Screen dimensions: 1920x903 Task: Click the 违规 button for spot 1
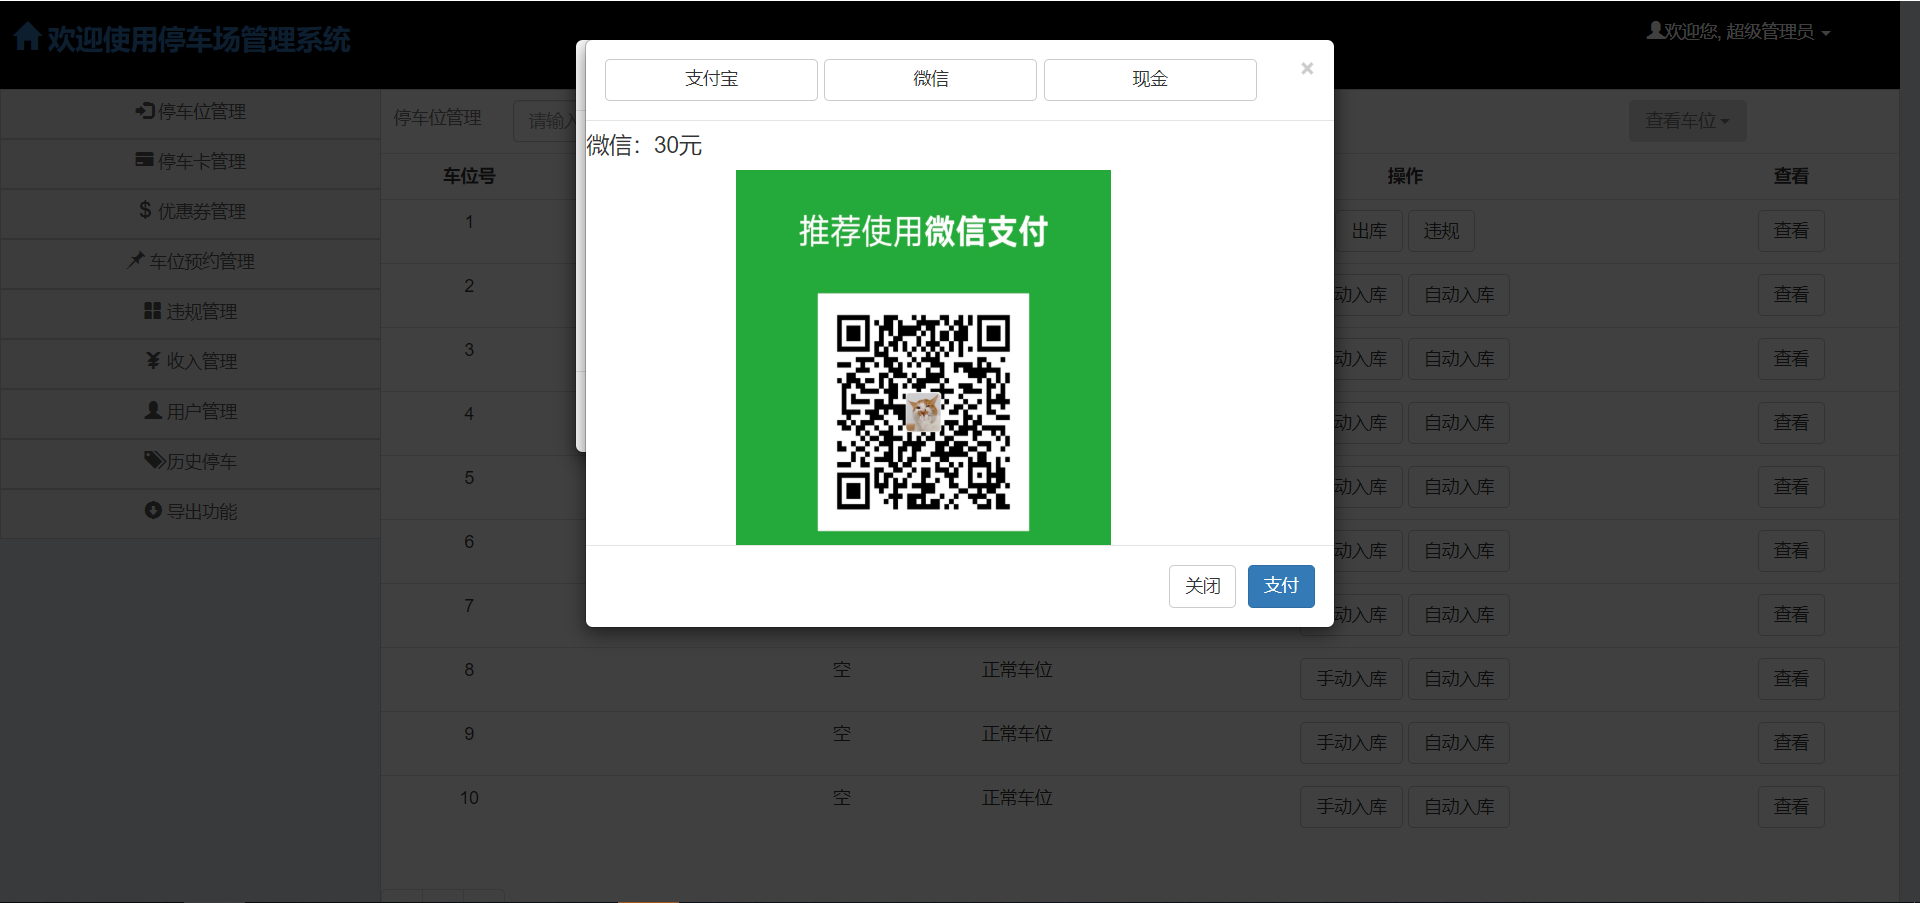1441,231
